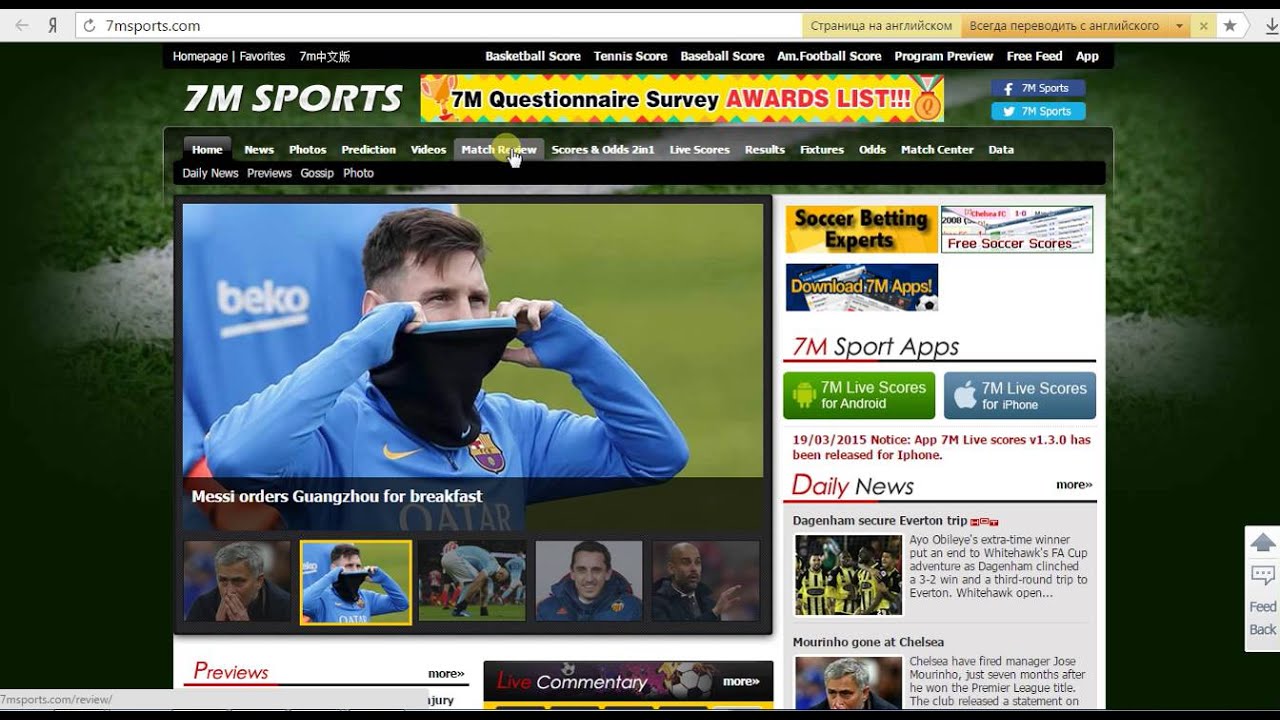The width and height of the screenshot is (1280, 720).
Task: Switch to 7m中文版 Chinese version
Action: (x=324, y=56)
